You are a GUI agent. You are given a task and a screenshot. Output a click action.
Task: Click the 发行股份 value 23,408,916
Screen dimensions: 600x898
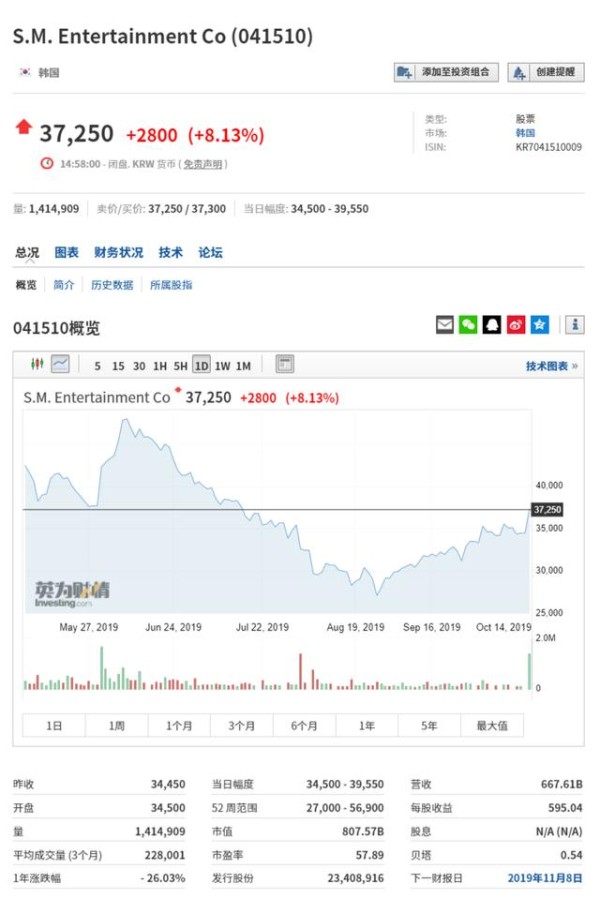tap(356, 877)
